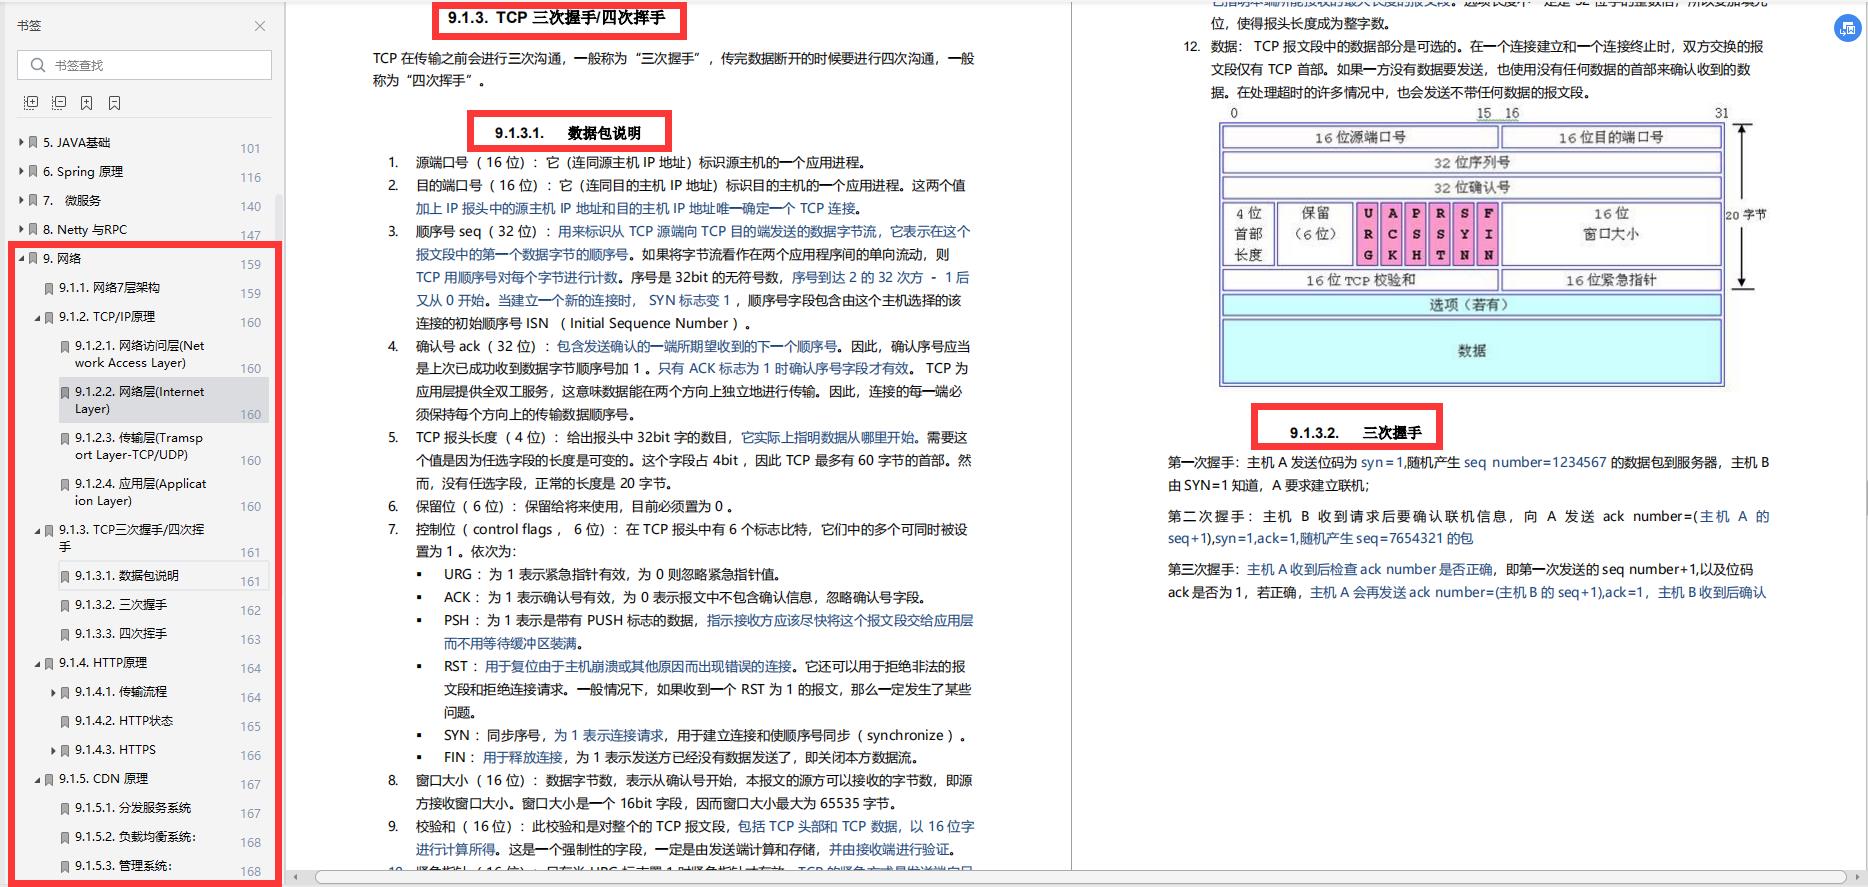The width and height of the screenshot is (1868, 887).
Task: Open bookmark 9.1.3.3. 四次挥手
Action: [121, 633]
